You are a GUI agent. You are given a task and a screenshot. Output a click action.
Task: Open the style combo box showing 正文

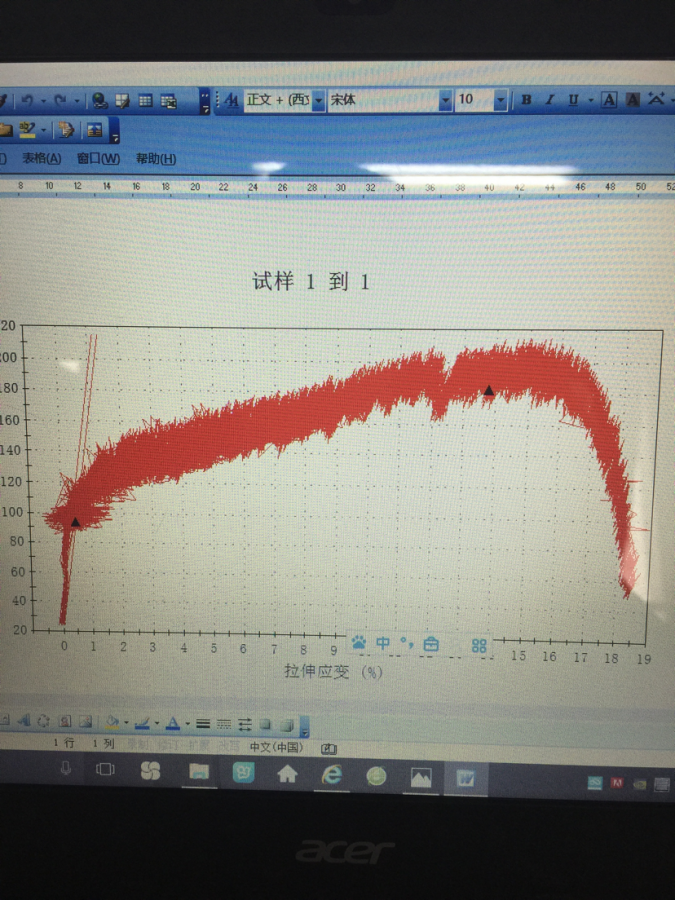285,100
